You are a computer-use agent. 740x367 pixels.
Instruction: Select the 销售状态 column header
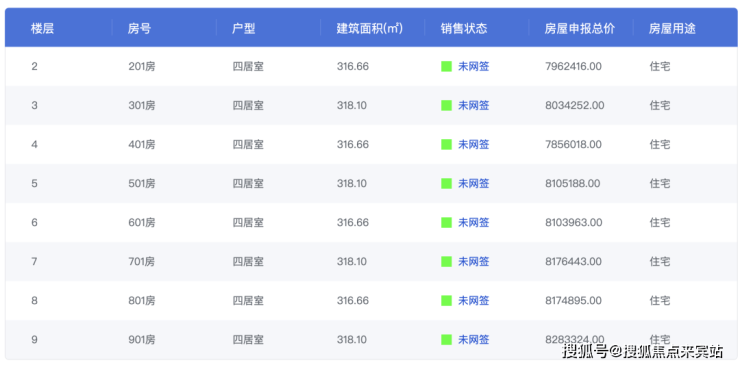click(x=464, y=29)
